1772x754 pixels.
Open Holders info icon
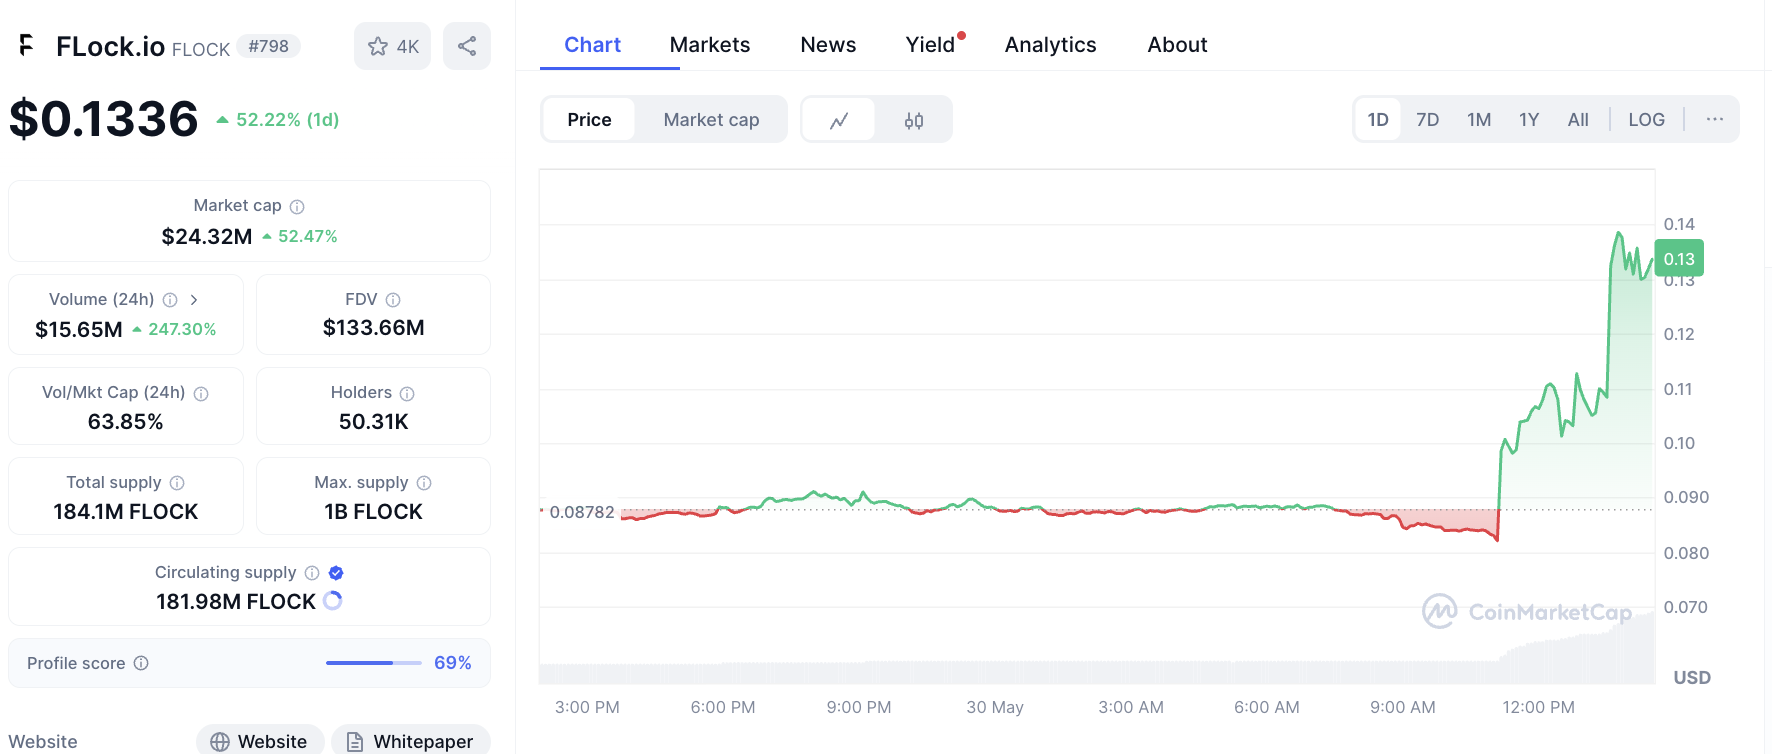407,394
